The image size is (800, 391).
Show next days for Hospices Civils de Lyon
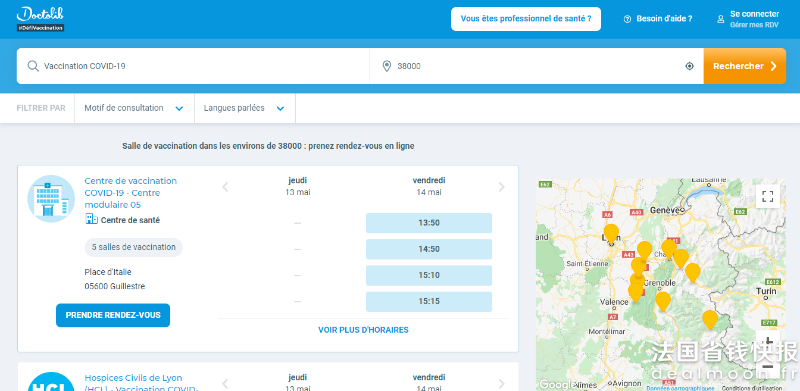502,384
